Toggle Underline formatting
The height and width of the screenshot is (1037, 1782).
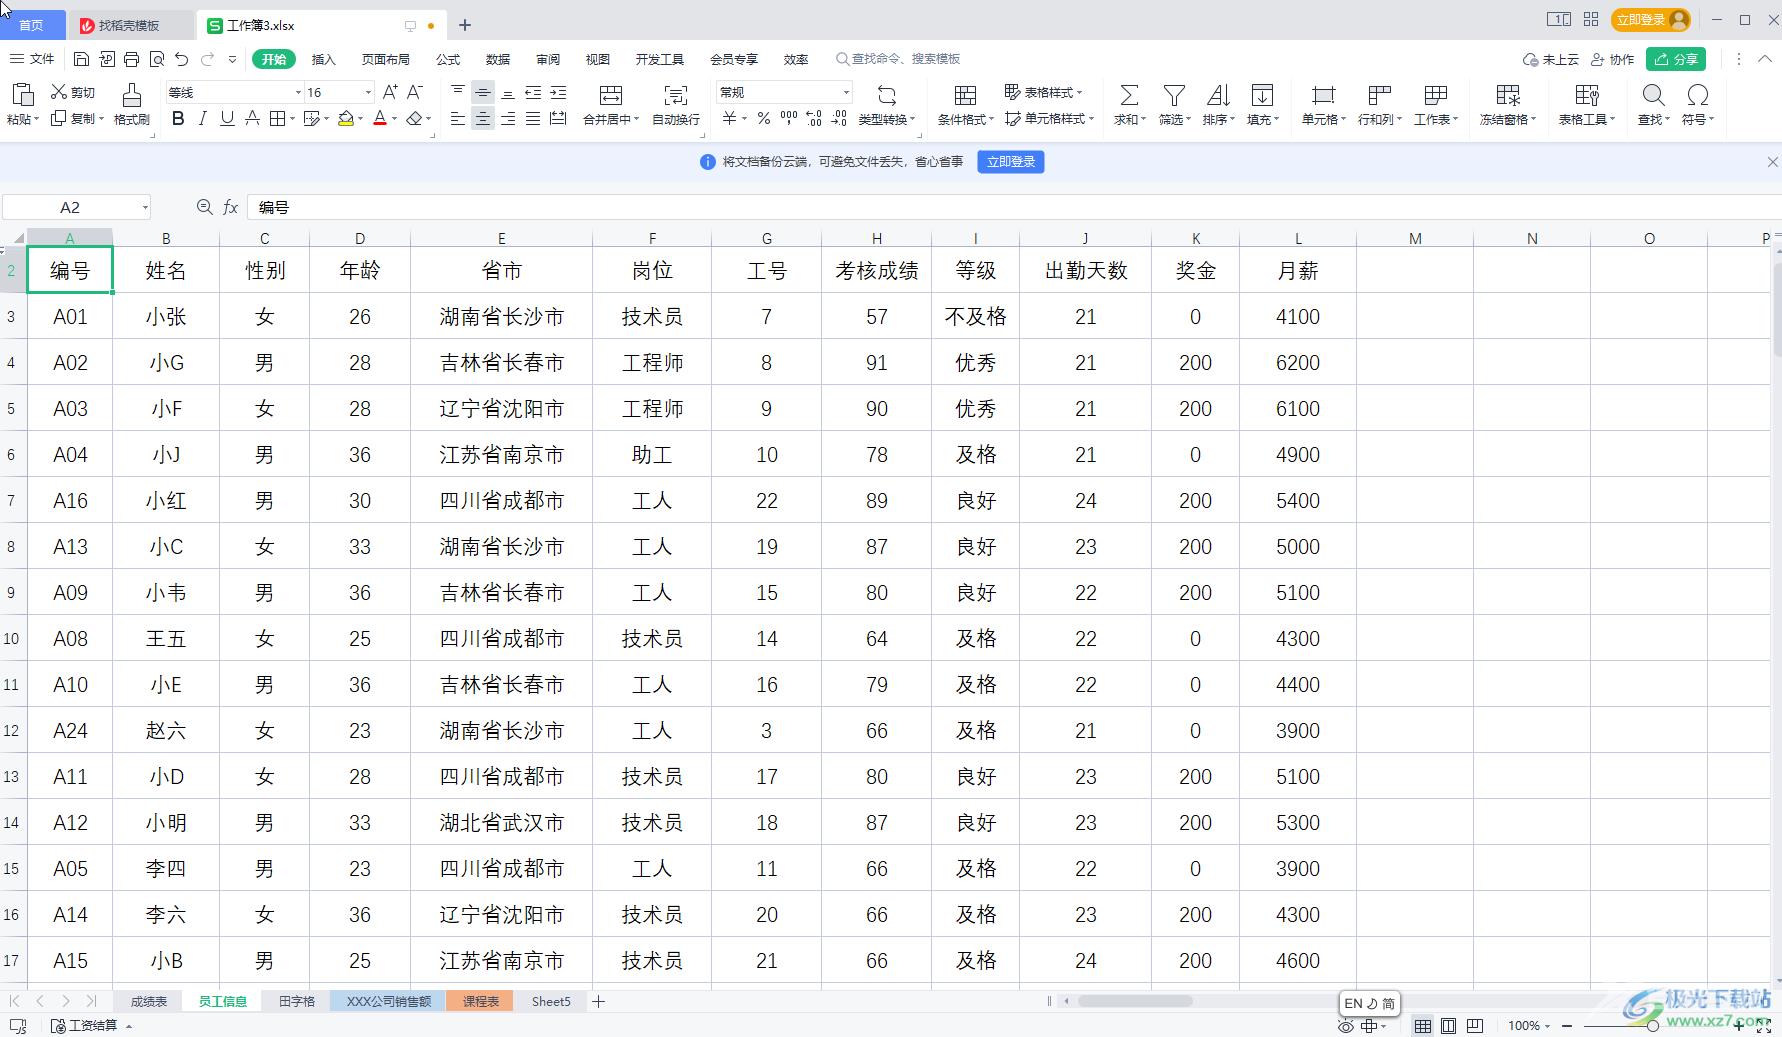[x=227, y=119]
